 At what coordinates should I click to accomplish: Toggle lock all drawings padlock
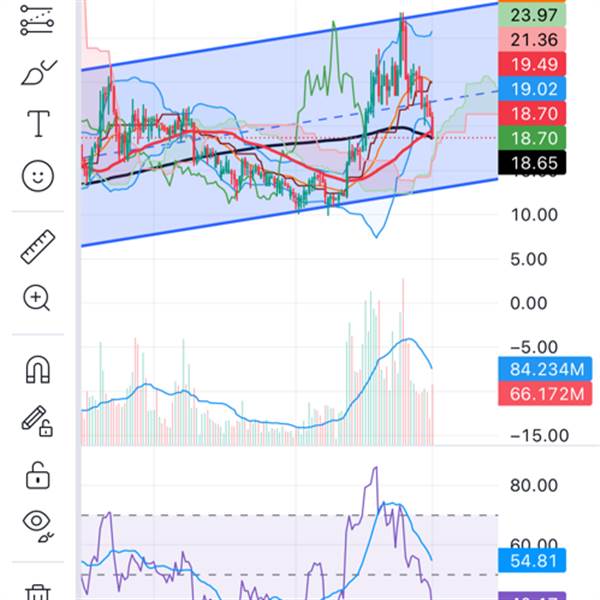[x=38, y=475]
